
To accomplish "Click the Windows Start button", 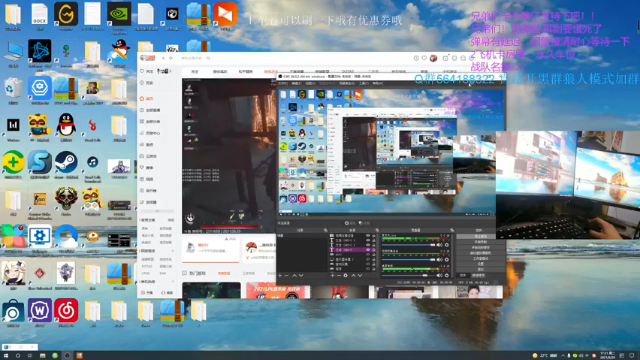I will [x=6, y=356].
